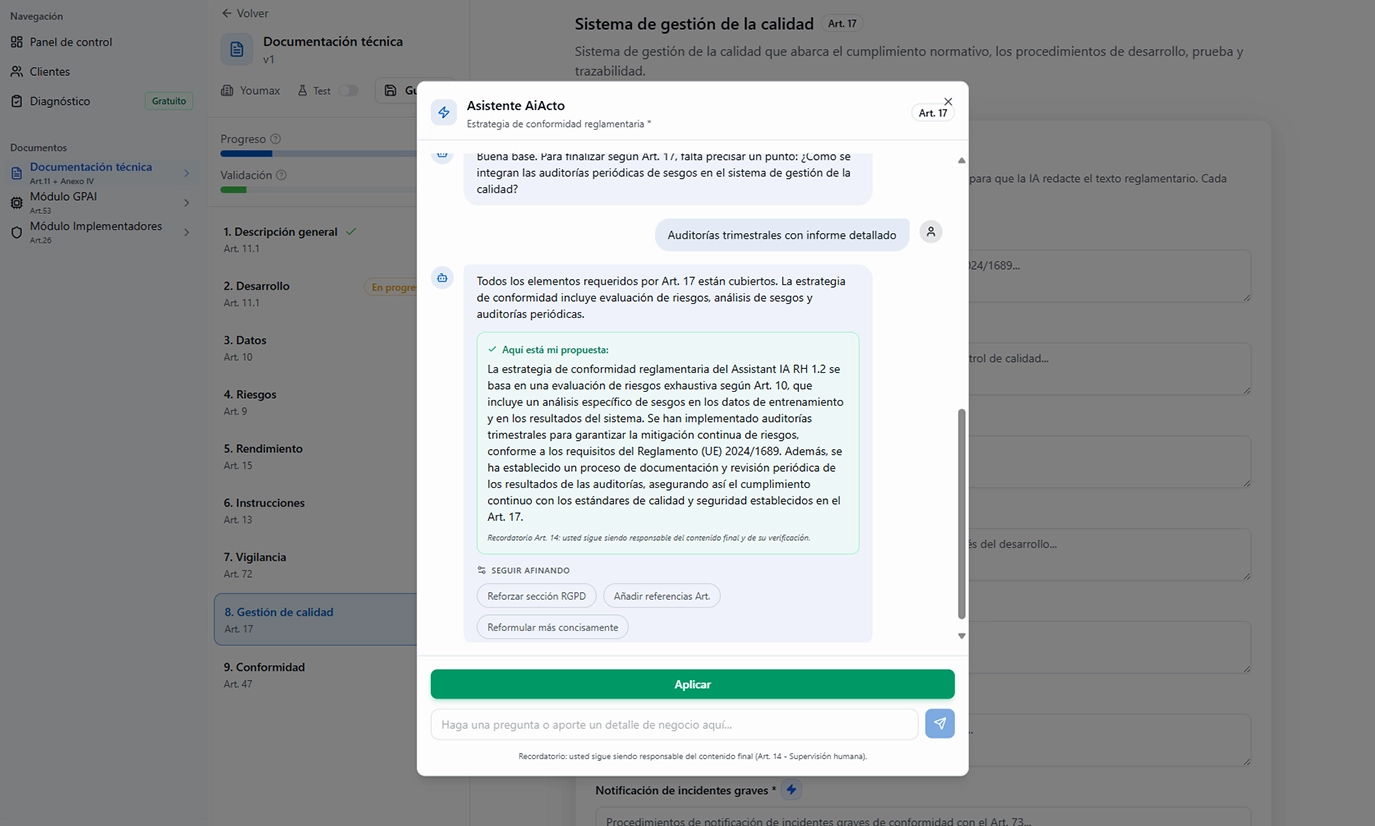The image size is (1375, 826).
Task: Click the AiActo Assistant lightning icon
Action: click(x=443, y=112)
